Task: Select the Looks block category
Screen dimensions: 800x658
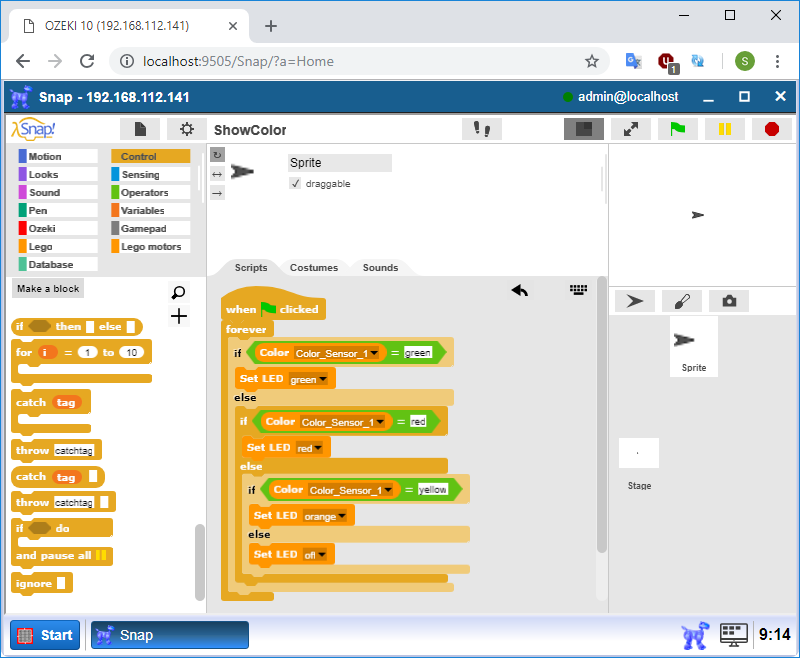Action: 58,174
